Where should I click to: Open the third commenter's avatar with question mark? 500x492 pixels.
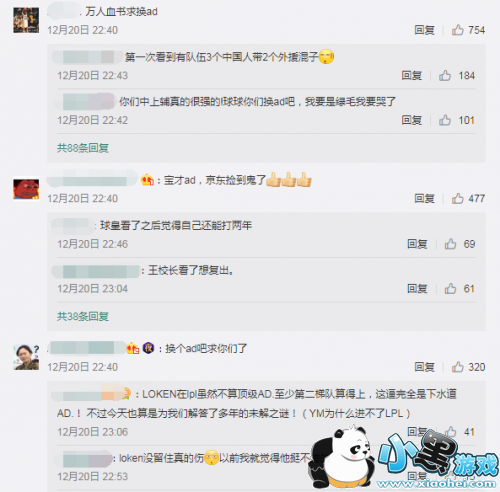click(x=26, y=357)
